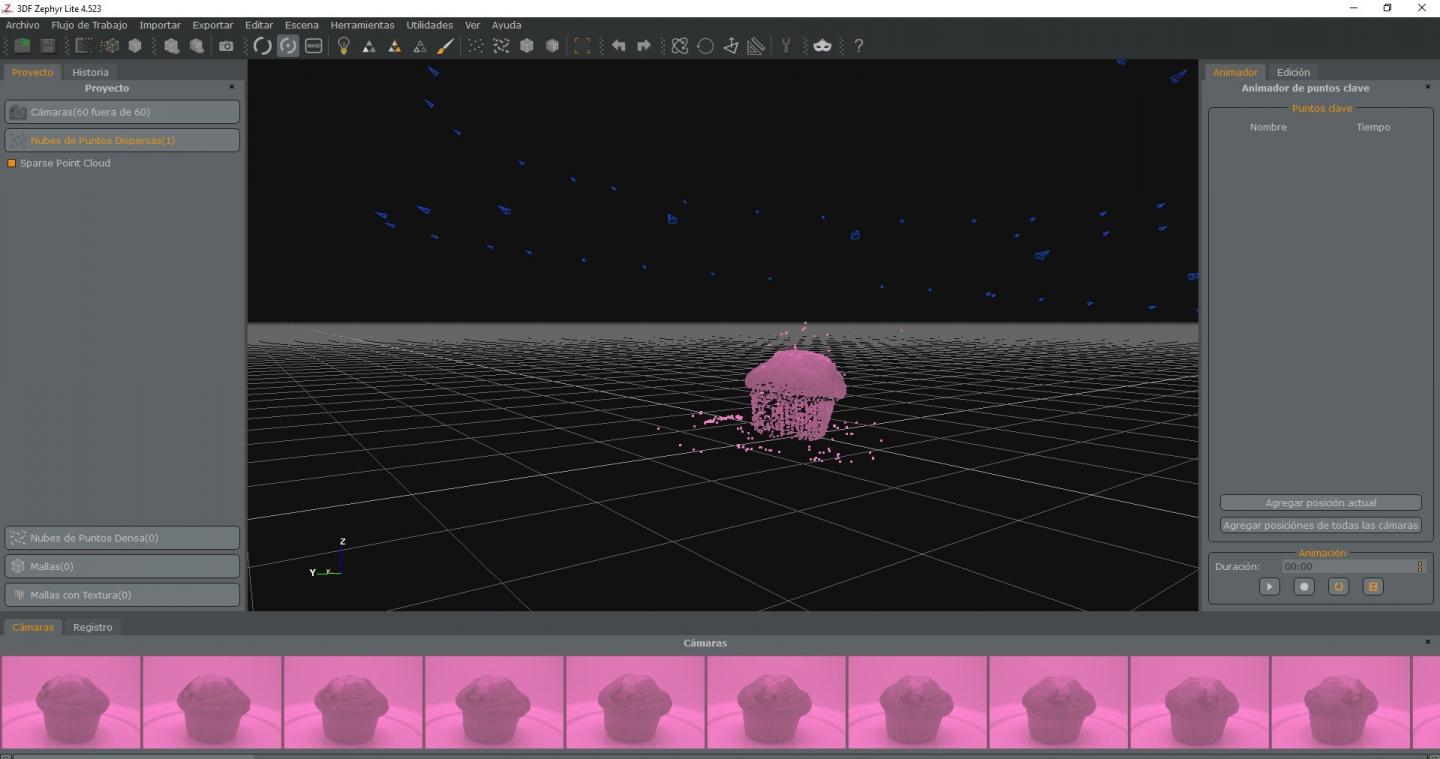Expand the Cámaras(60 fuera de 60) section

122,112
